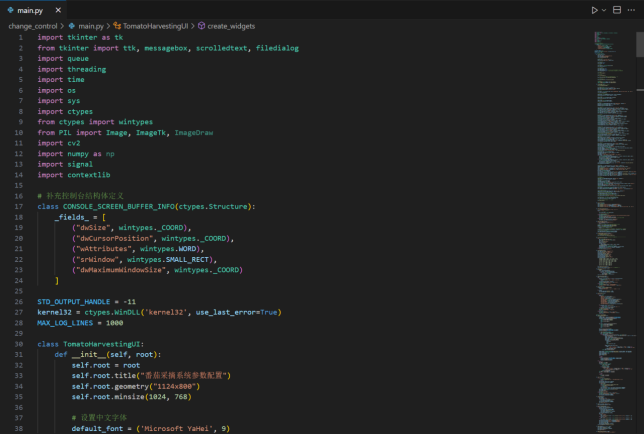Image resolution: width=644 pixels, height=434 pixels.
Task: Select the main.py editor tab
Action: coord(30,10)
